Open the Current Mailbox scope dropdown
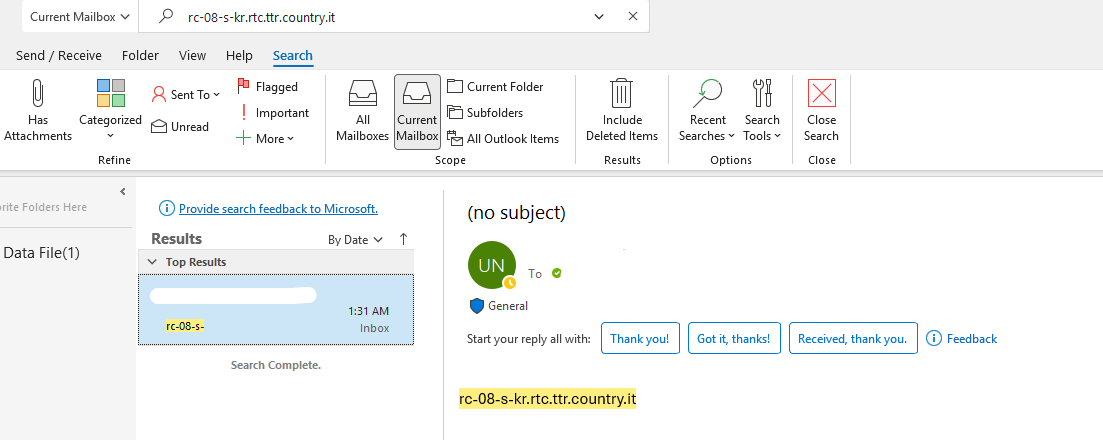 [x=79, y=16]
